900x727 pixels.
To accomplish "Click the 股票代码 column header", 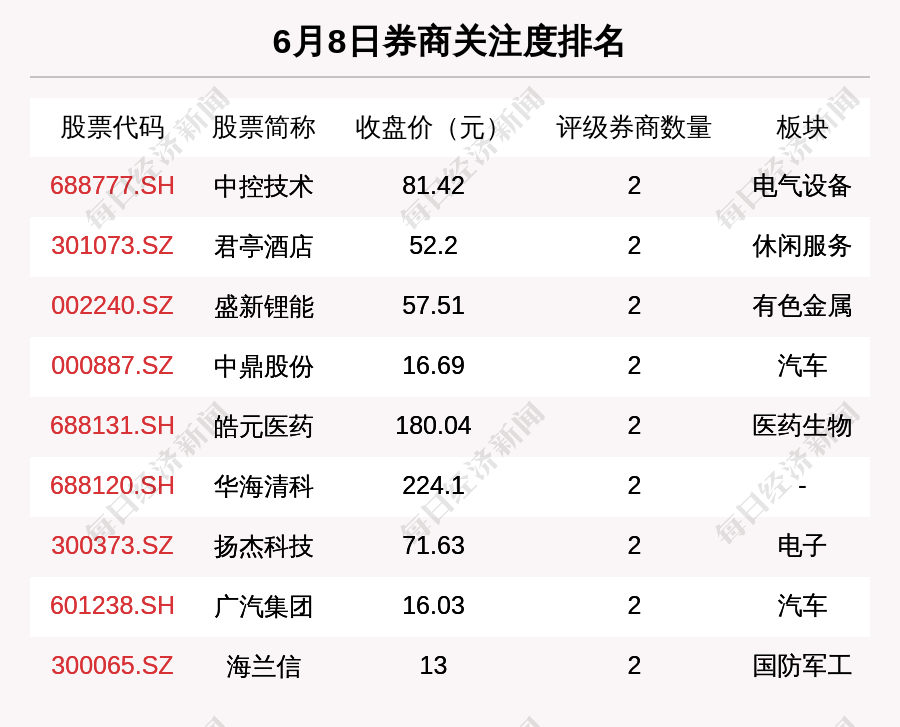I will tap(112, 128).
